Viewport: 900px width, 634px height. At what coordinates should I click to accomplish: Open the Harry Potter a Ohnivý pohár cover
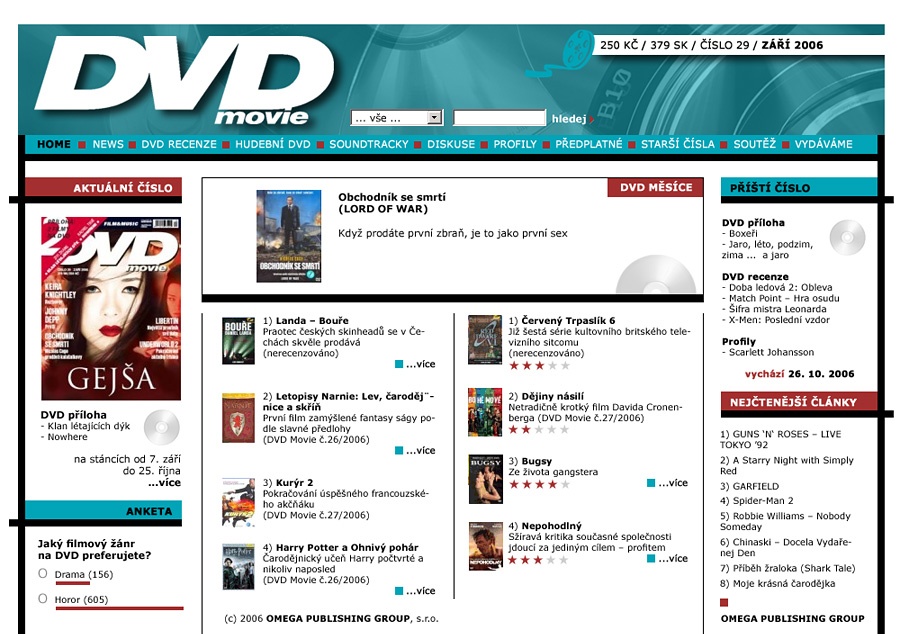tap(238, 567)
